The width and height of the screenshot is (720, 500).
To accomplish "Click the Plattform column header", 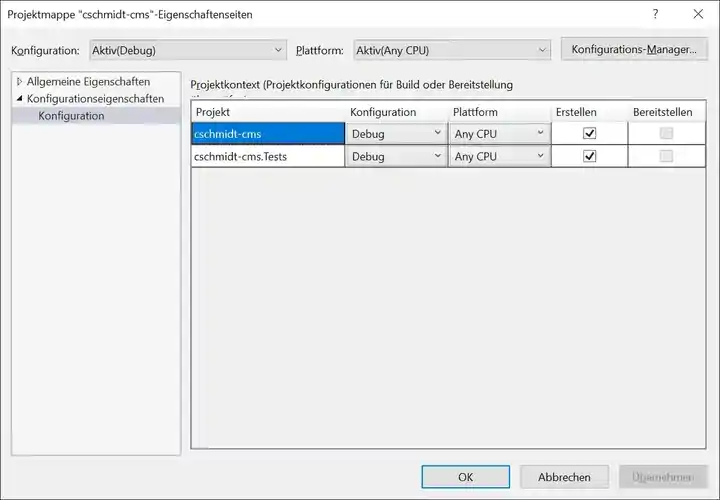I will click(x=498, y=112).
